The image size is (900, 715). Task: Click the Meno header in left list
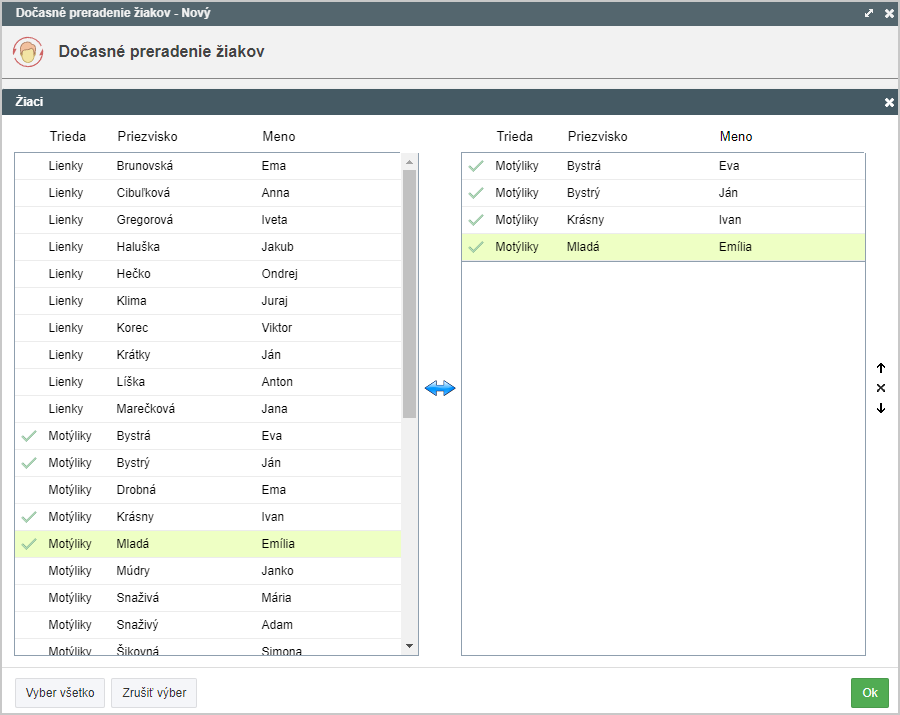coord(279,137)
